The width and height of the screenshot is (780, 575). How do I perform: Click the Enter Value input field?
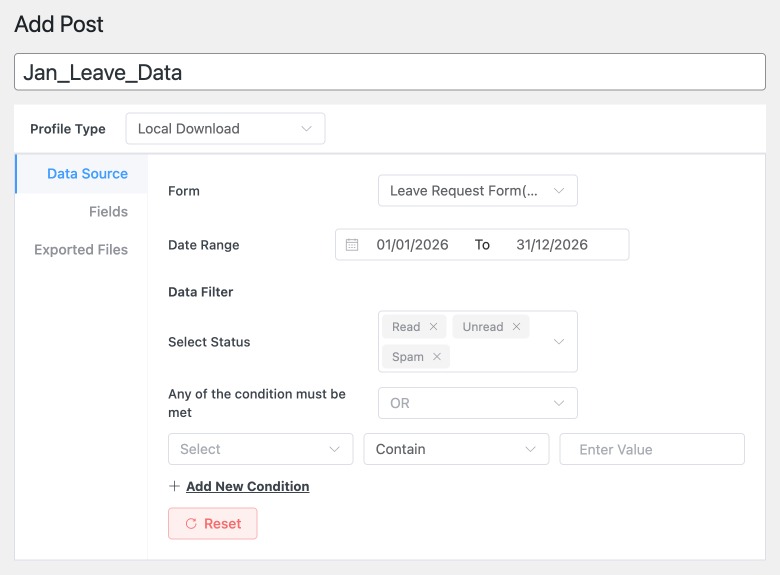coord(652,450)
